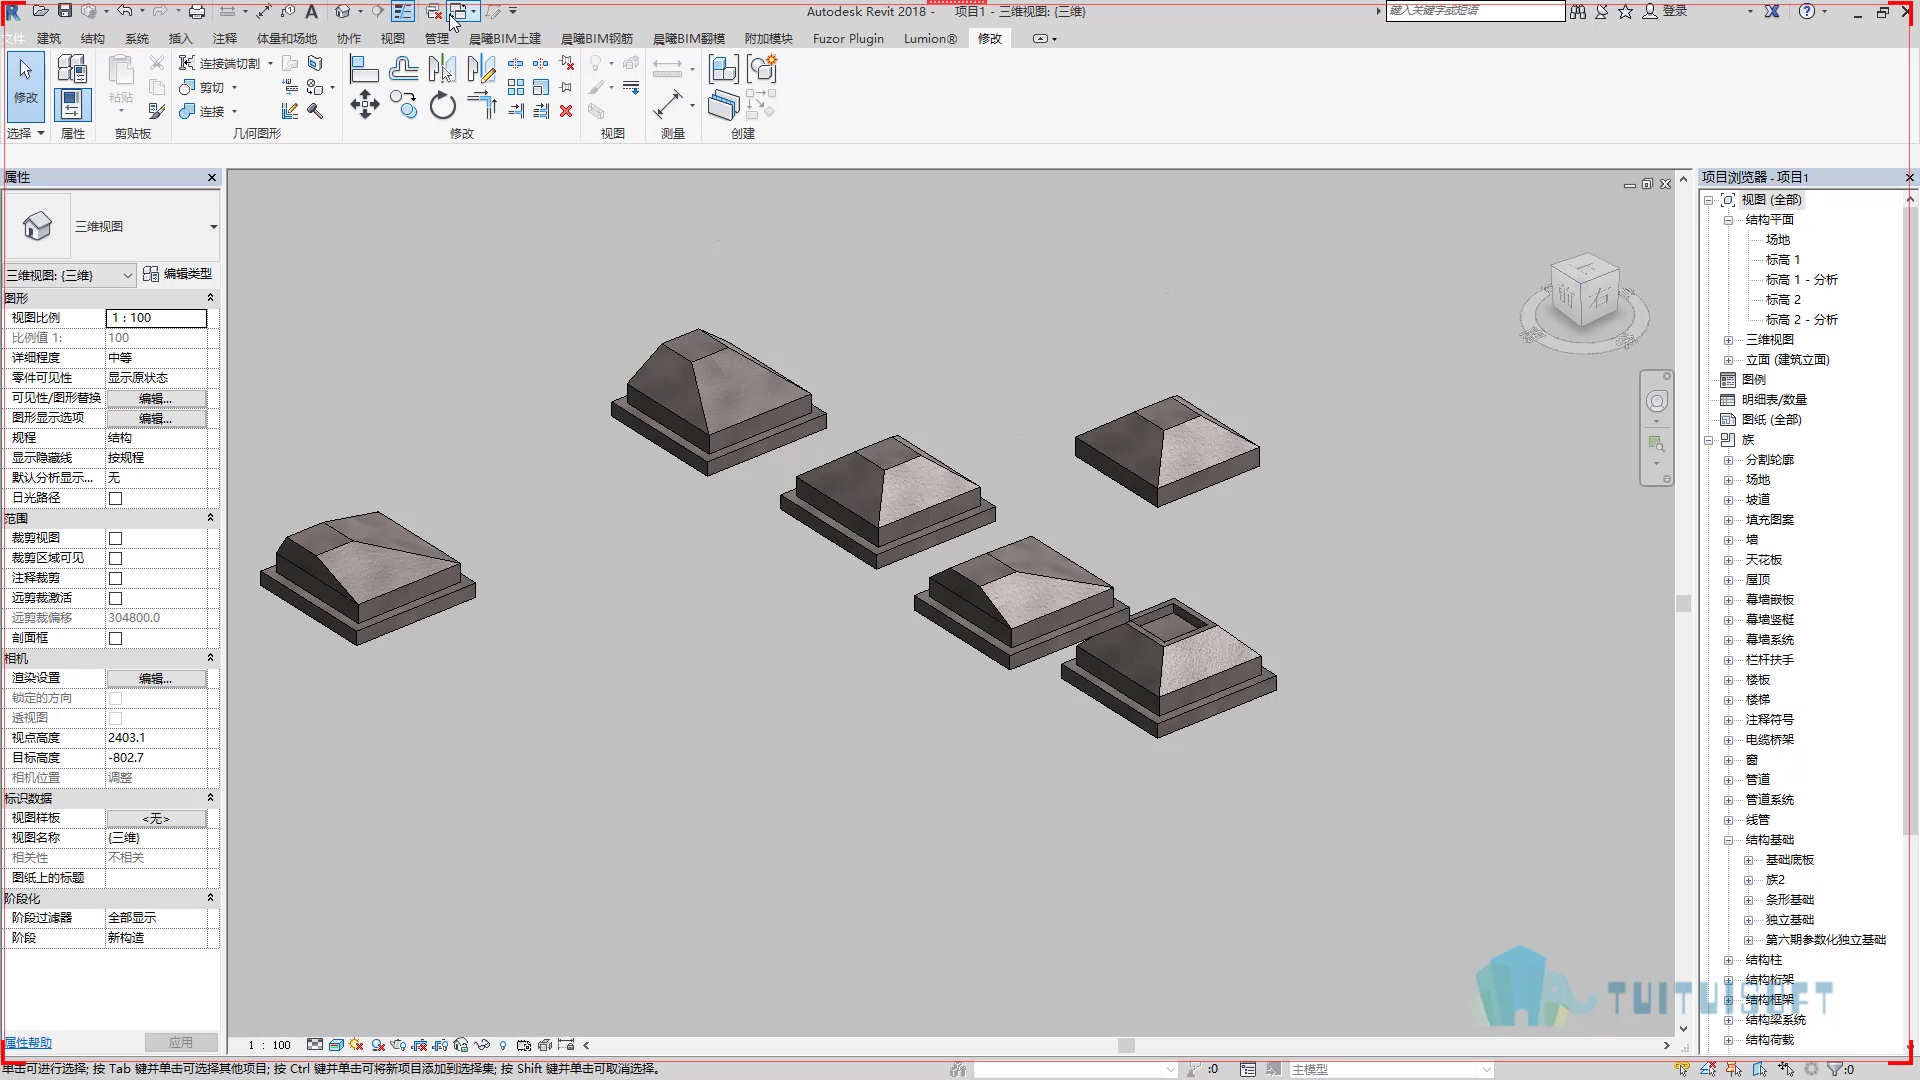Image resolution: width=1920 pixels, height=1080 pixels.
Task: Click the Print icon in quick access toolbar
Action: (197, 11)
